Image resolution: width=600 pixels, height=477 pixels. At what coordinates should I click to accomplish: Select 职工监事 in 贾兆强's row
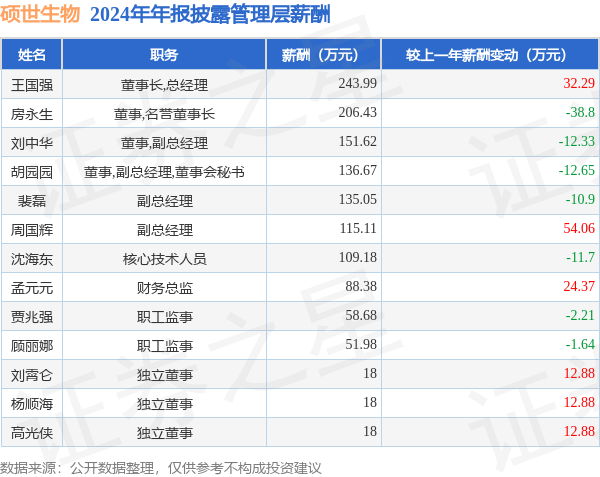(165, 317)
